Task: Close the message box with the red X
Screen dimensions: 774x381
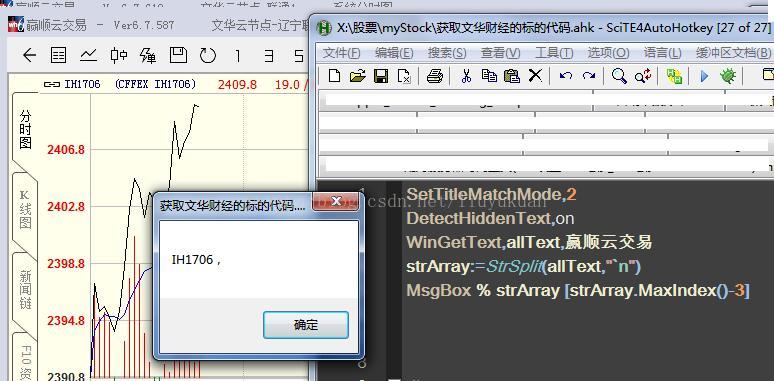Action: (x=336, y=201)
